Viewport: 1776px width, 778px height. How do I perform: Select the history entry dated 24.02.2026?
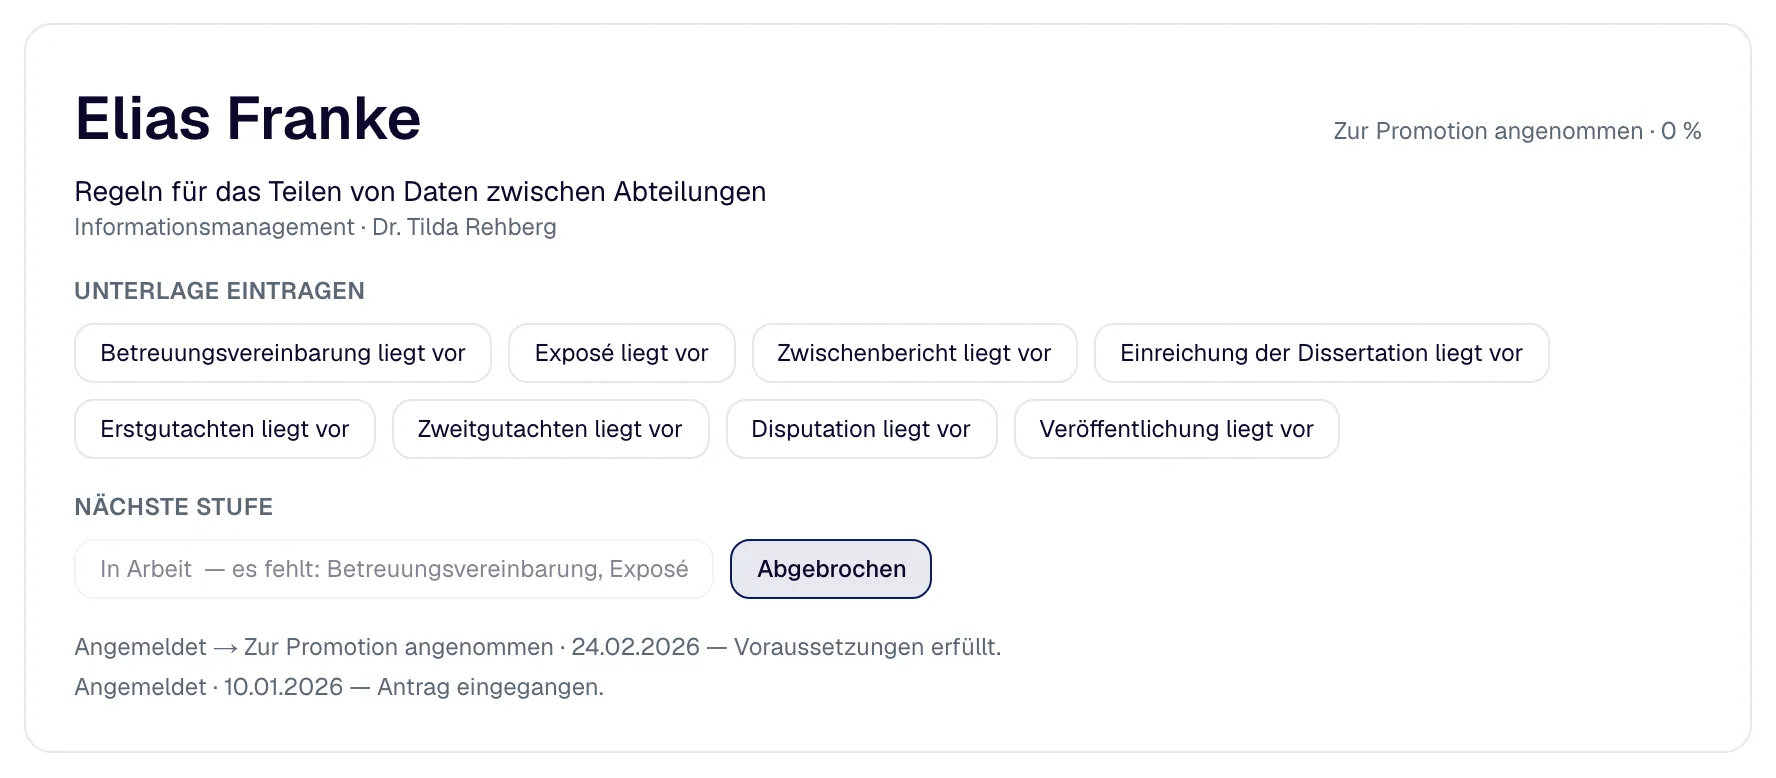pyautogui.click(x=538, y=647)
